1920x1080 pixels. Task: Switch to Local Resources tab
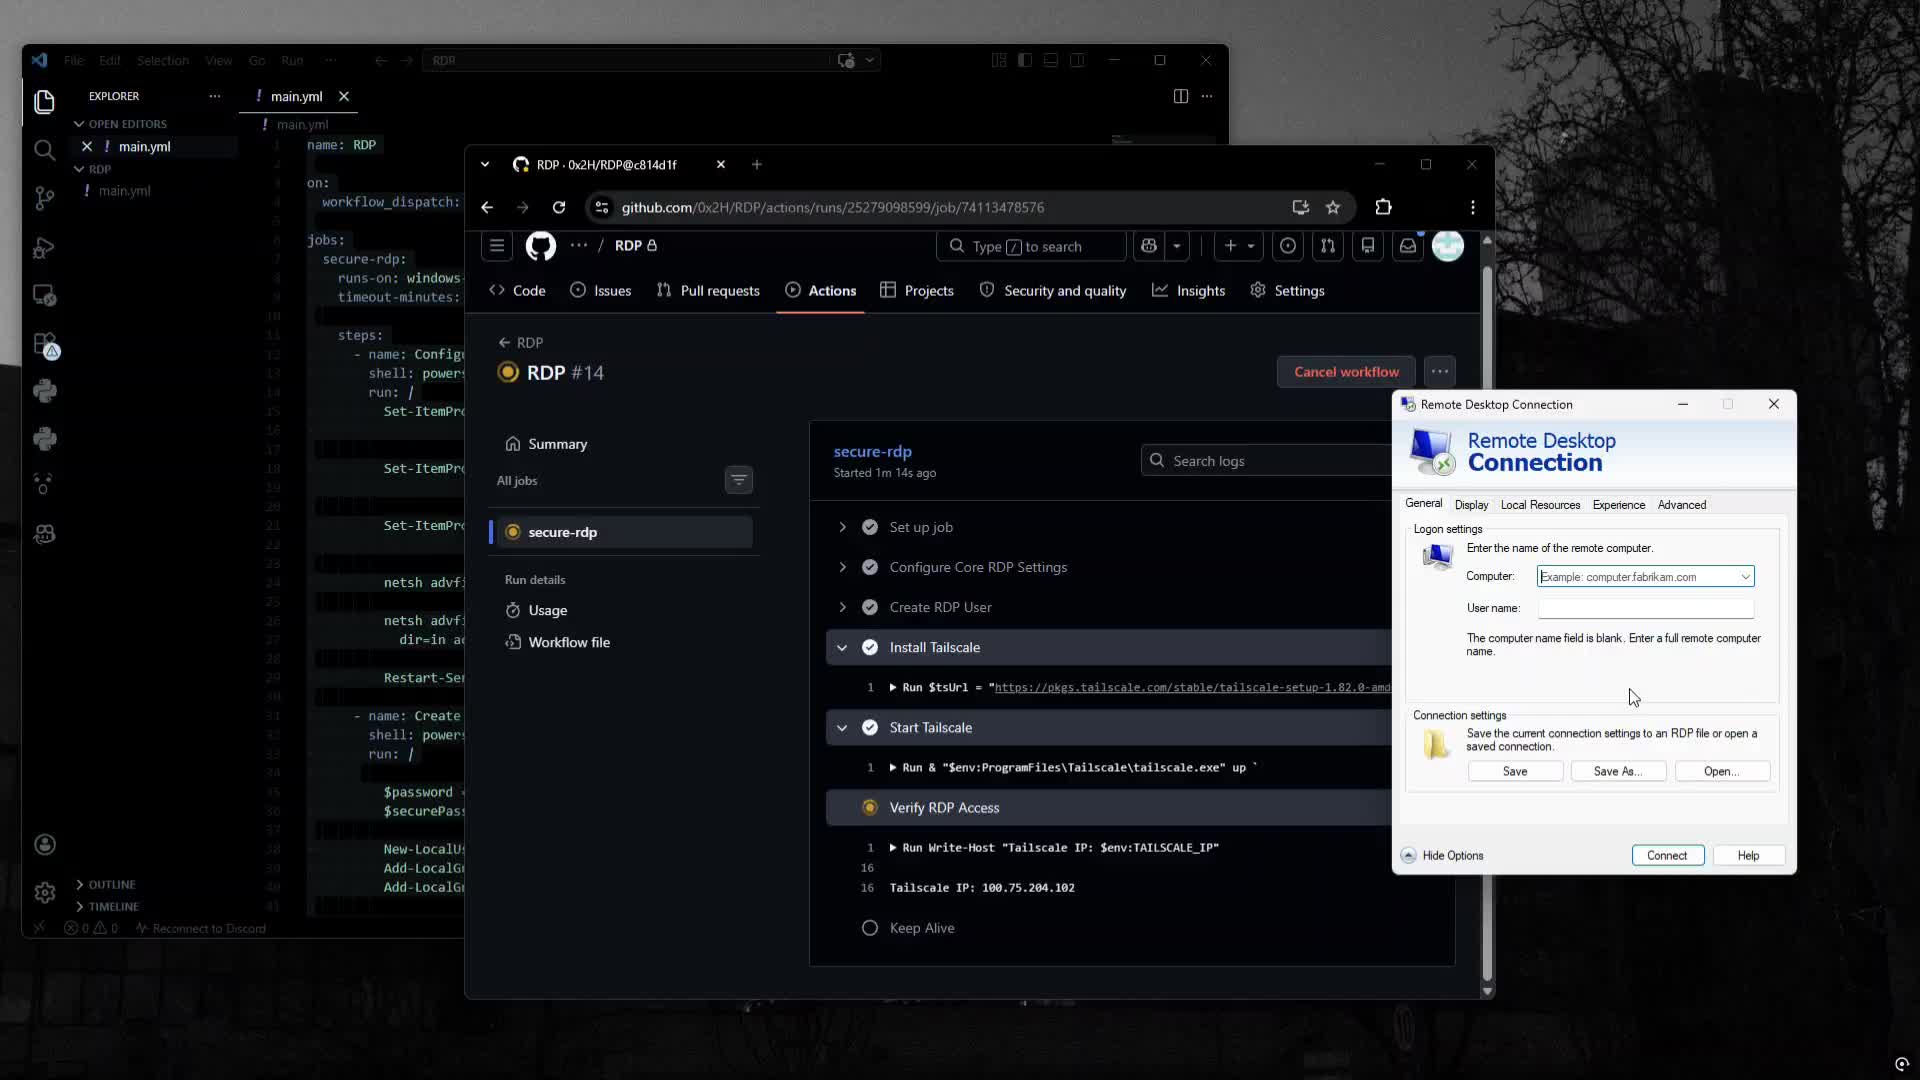click(x=1540, y=505)
